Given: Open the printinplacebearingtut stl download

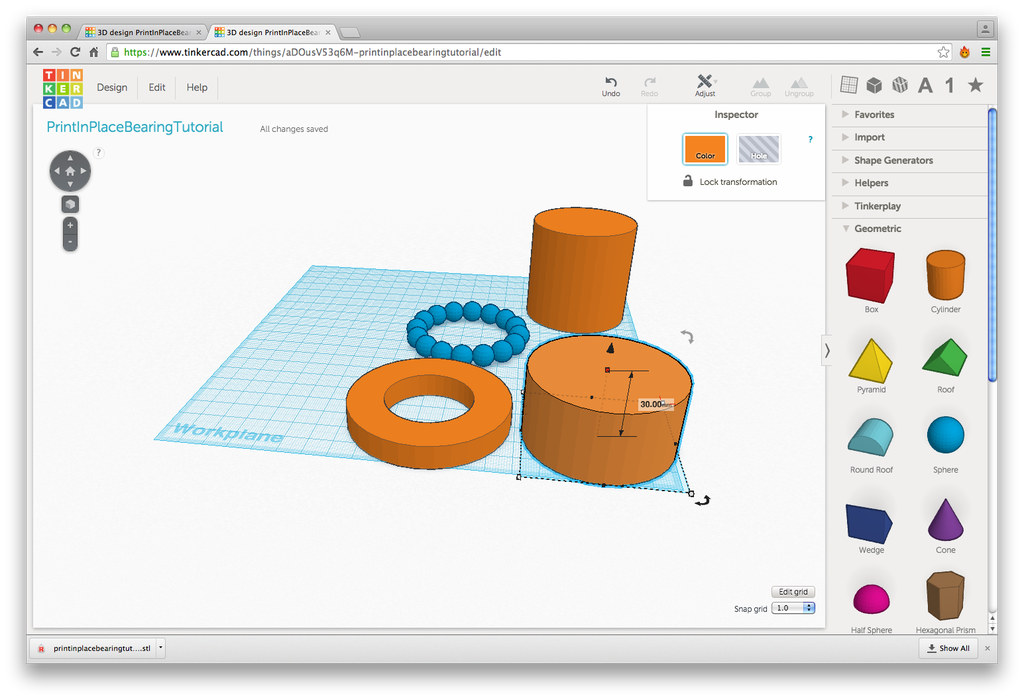Looking at the screenshot, I should pyautogui.click(x=94, y=648).
